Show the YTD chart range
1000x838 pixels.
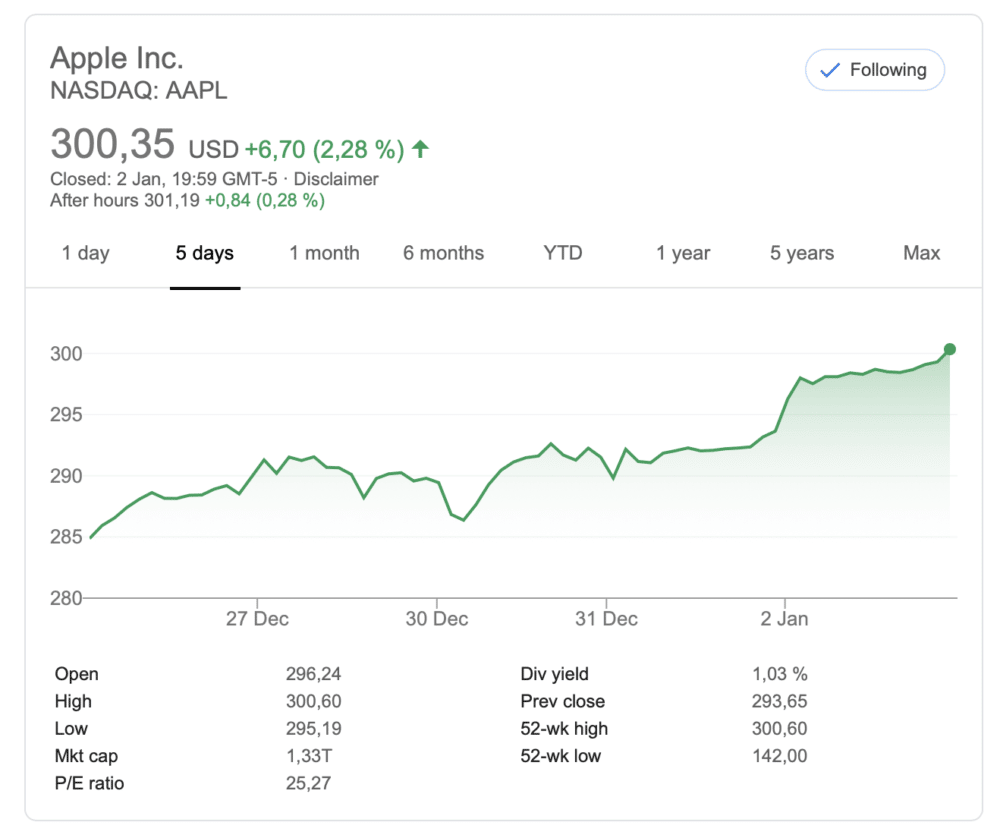(x=562, y=253)
